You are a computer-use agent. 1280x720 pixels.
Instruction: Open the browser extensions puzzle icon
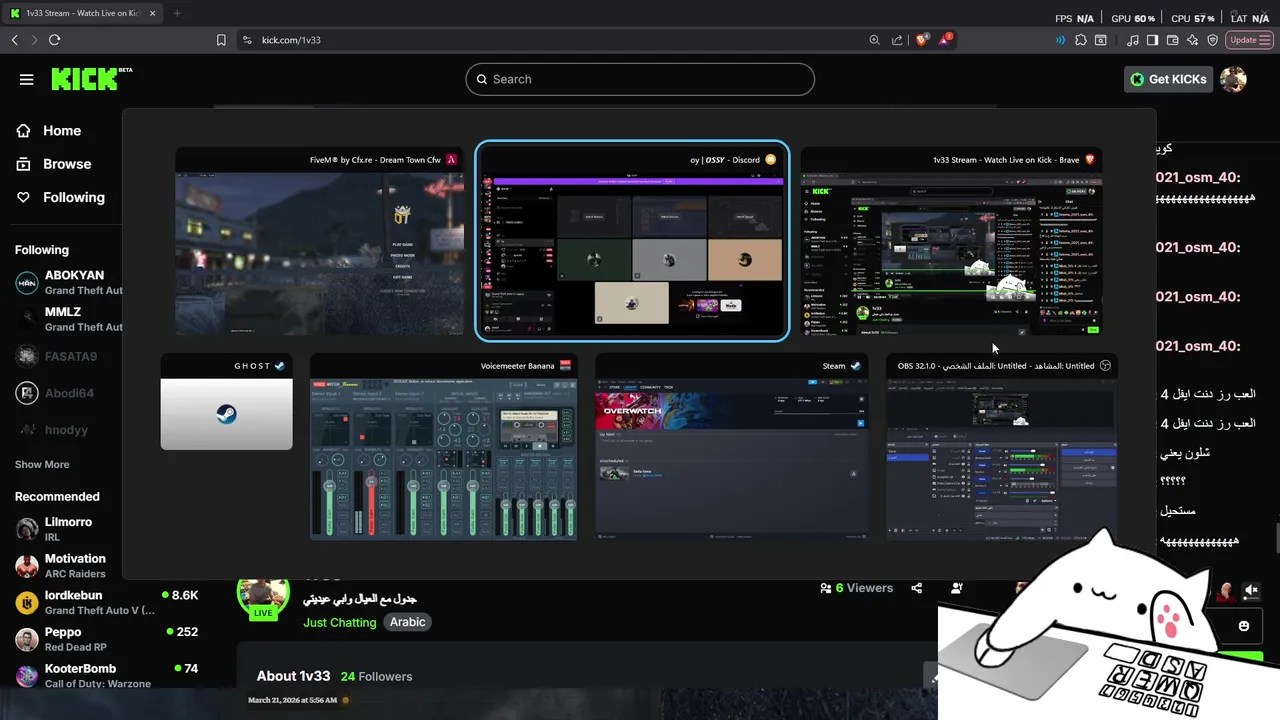1081,40
